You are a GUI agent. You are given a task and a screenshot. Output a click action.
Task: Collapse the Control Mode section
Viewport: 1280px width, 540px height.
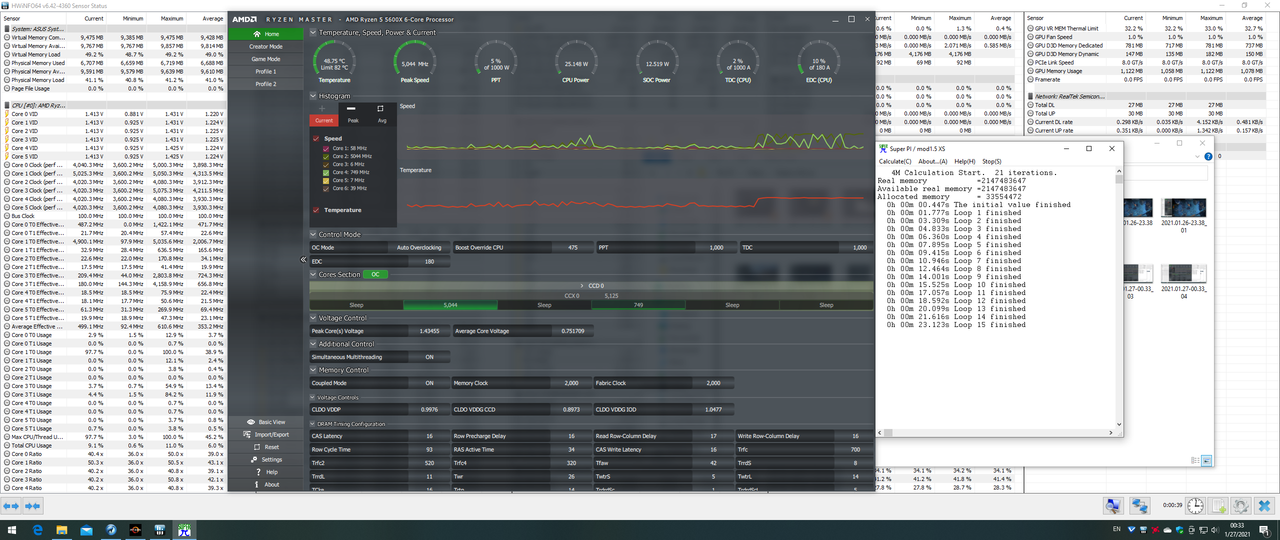click(312, 234)
